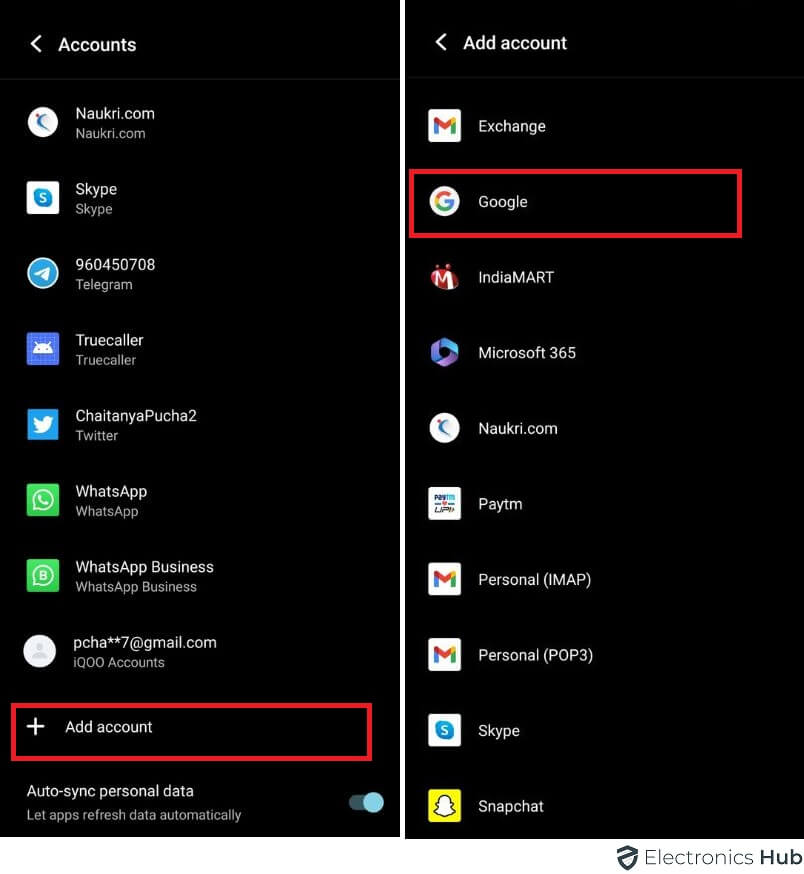Choose Personal (POP3) account type
The height and width of the screenshot is (874, 804).
604,654
